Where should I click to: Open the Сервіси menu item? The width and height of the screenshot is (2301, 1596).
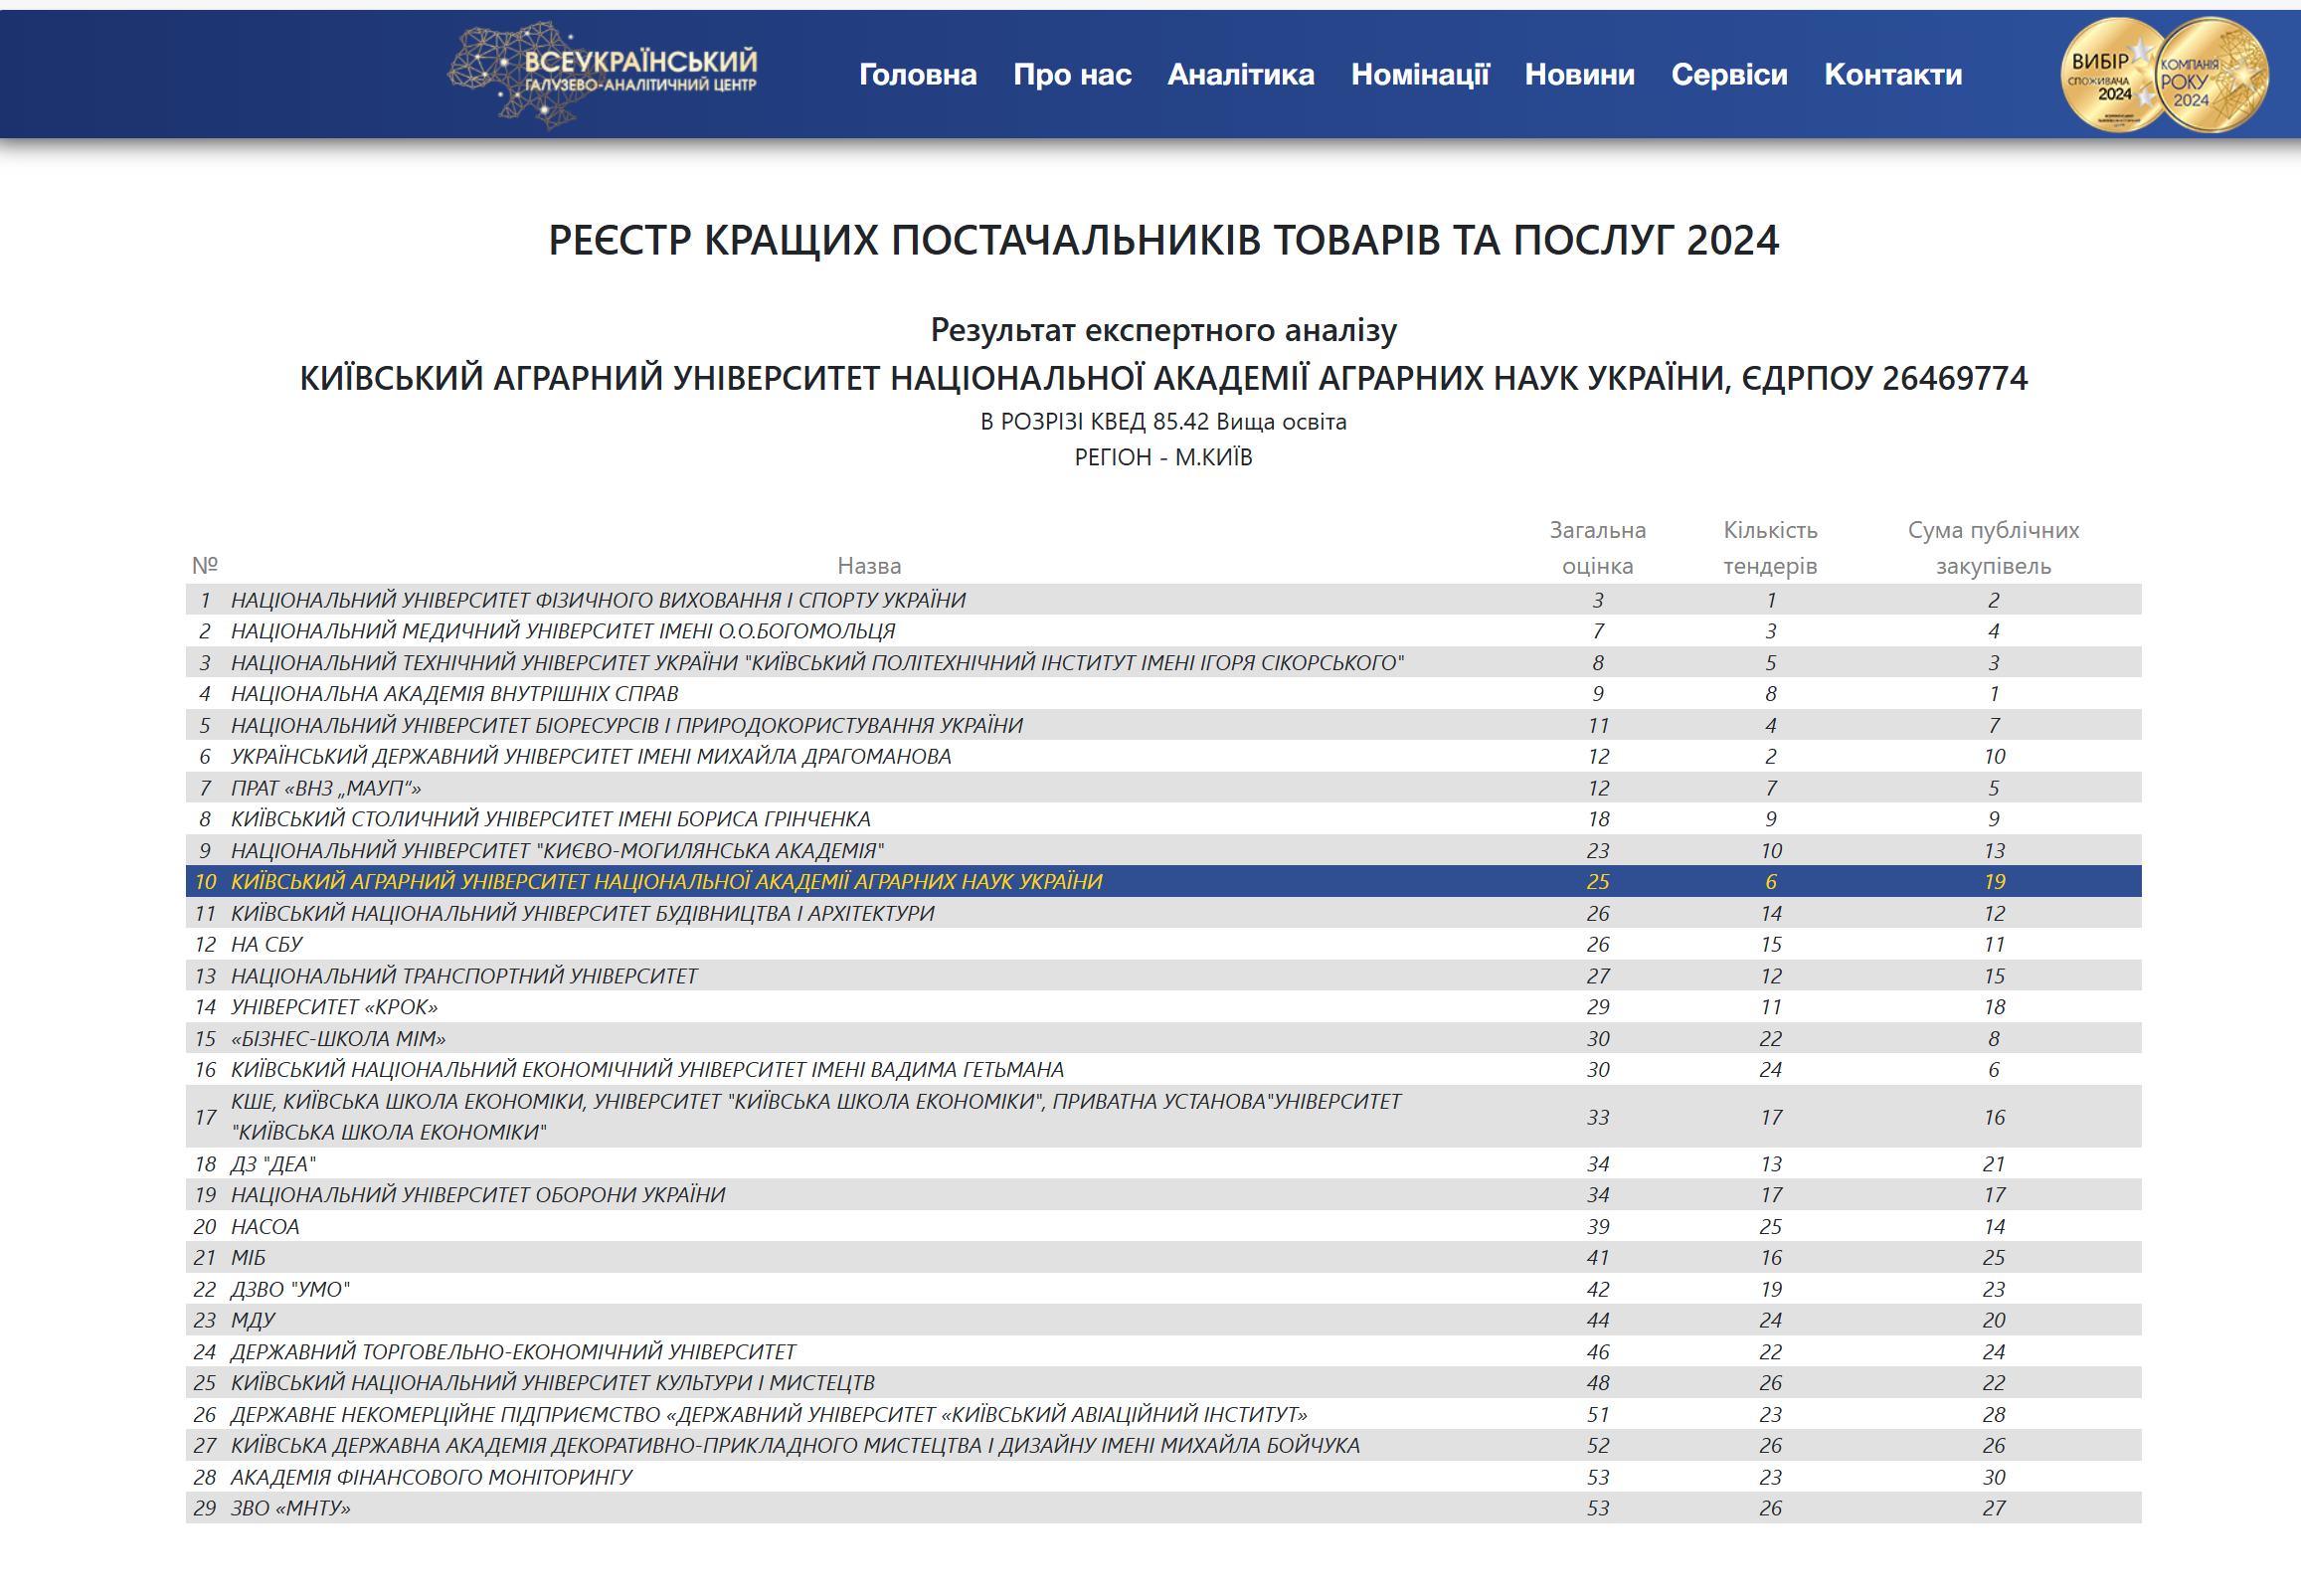click(1729, 74)
